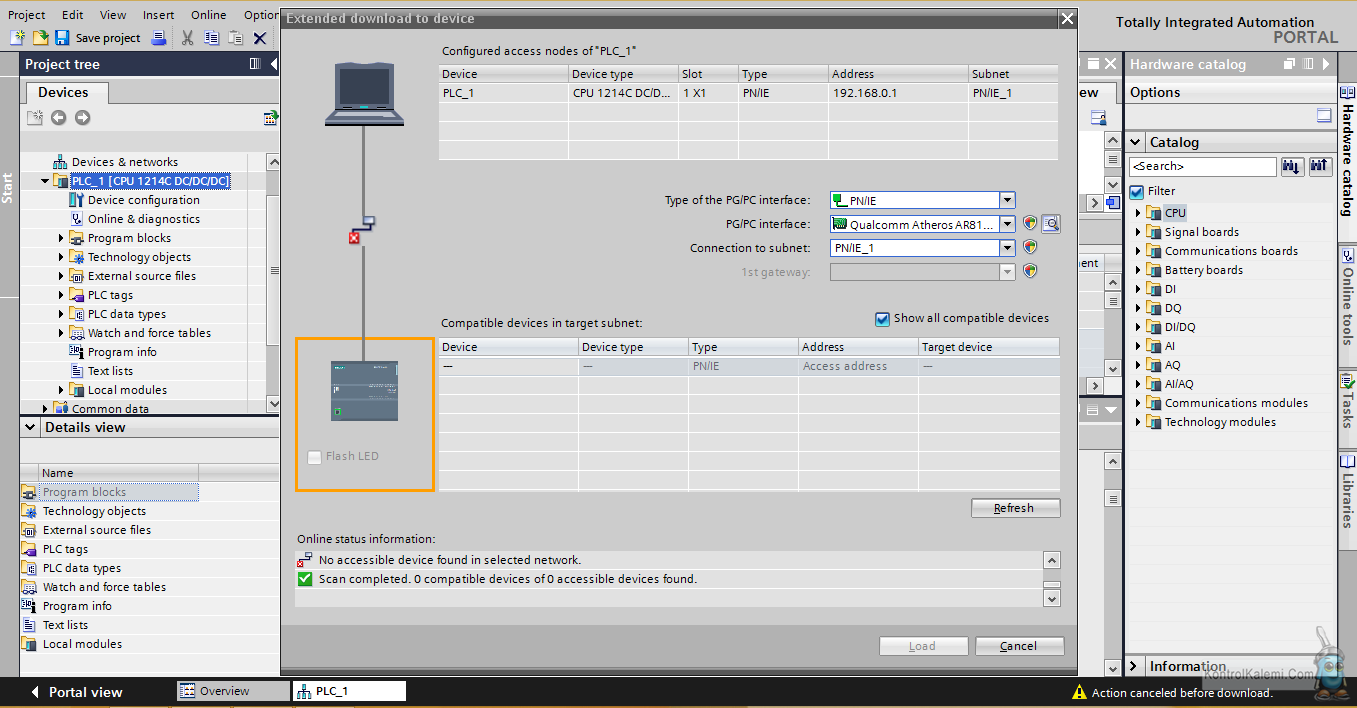Click search-up icon in Hardware catalog
Image resolution: width=1357 pixels, height=708 pixels.
1320,166
